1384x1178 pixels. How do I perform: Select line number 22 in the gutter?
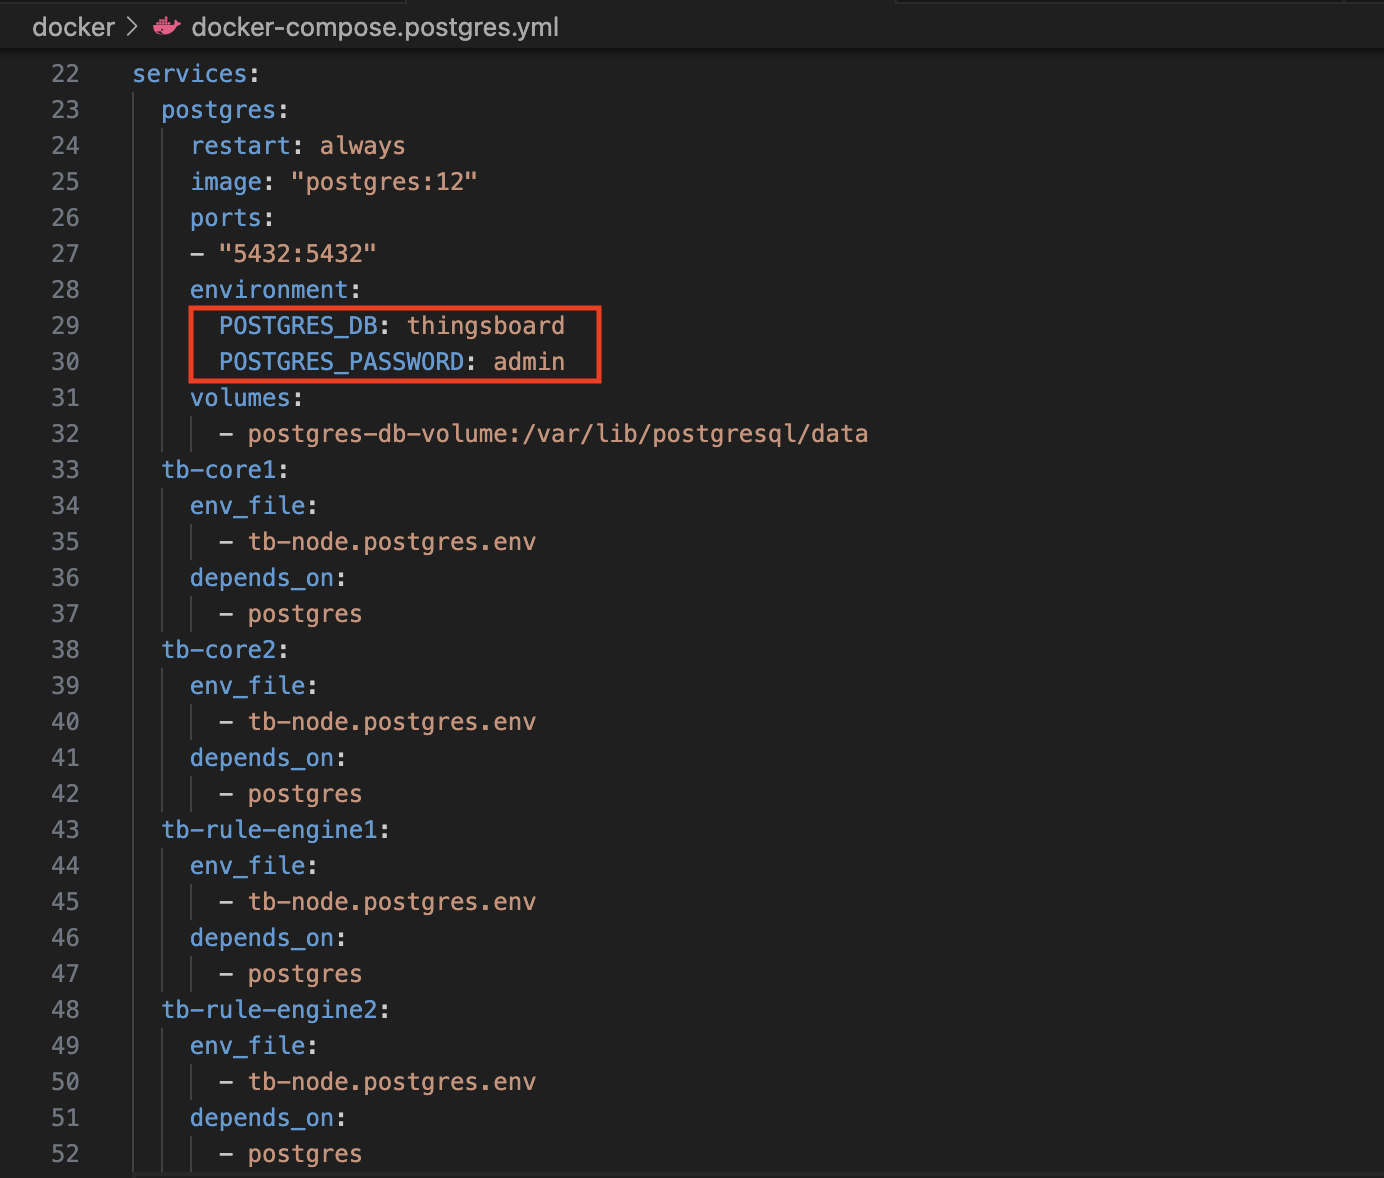tap(65, 74)
